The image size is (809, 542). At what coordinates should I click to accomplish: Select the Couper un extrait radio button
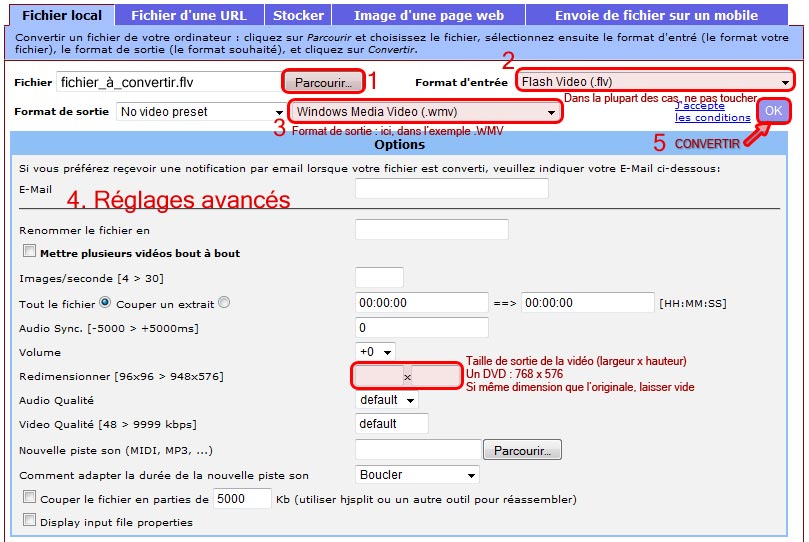coord(224,302)
